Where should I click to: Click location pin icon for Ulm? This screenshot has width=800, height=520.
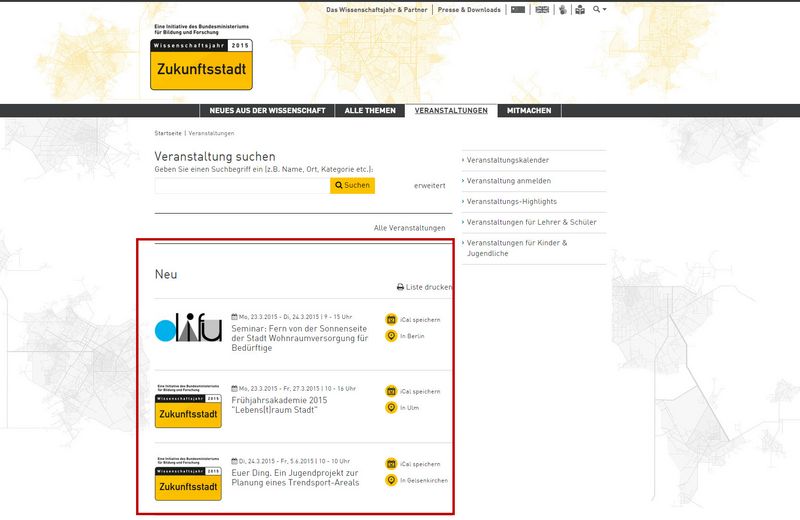tap(392, 407)
